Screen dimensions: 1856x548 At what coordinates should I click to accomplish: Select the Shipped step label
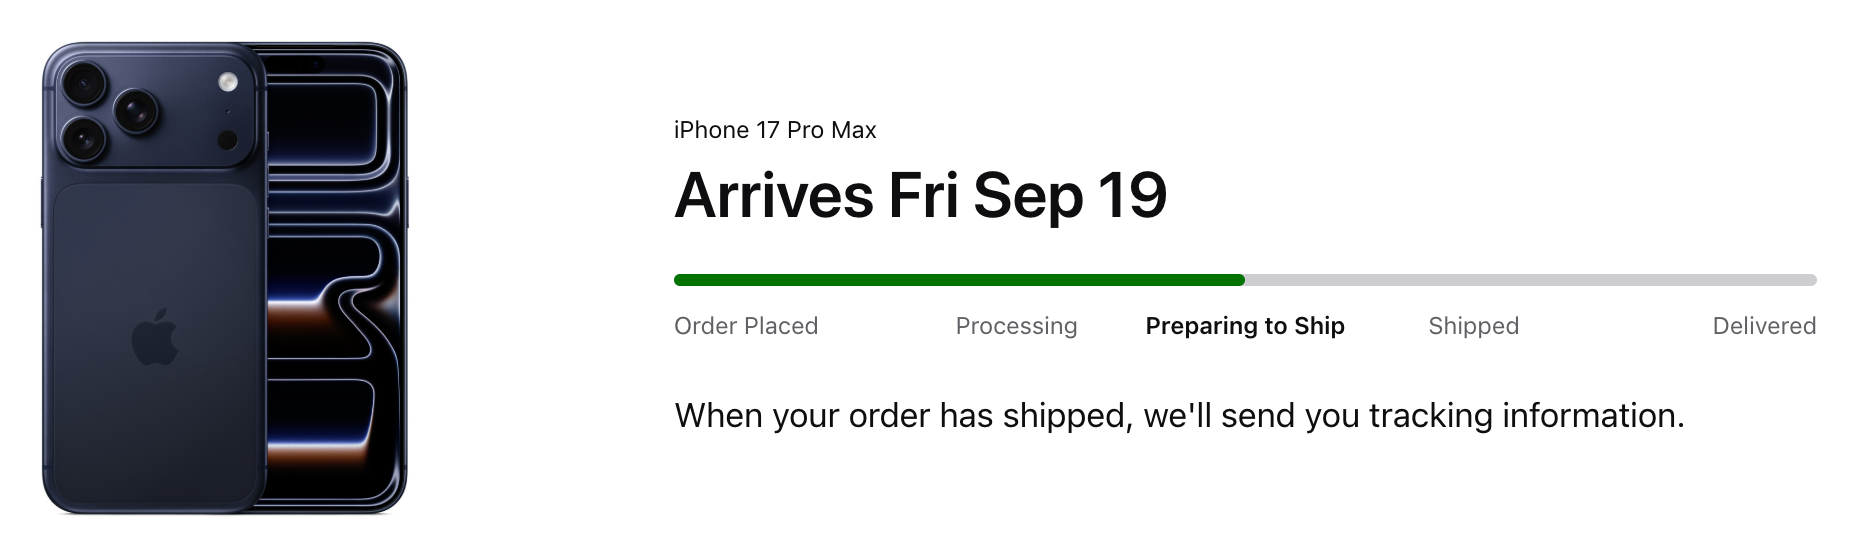coord(1473,326)
